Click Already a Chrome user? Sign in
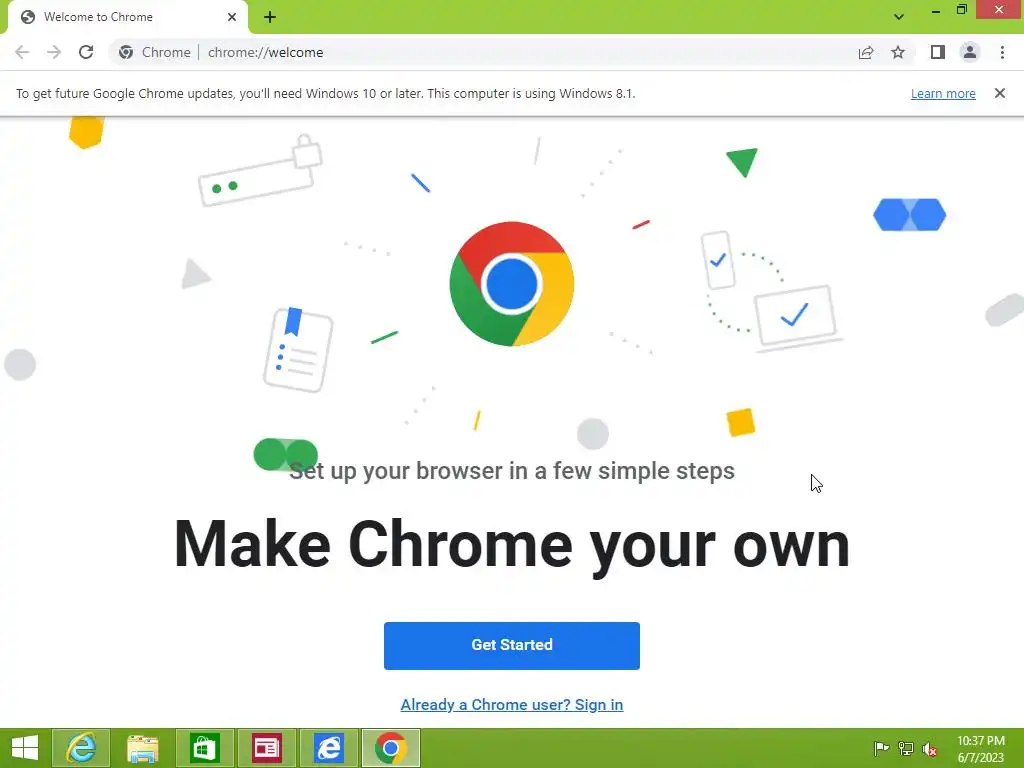The image size is (1024, 768). (x=512, y=705)
